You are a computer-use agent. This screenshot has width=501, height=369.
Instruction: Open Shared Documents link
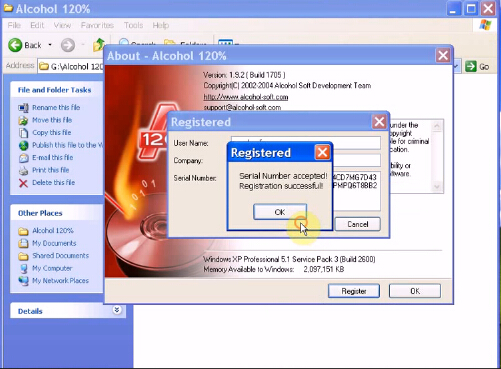click(x=60, y=255)
